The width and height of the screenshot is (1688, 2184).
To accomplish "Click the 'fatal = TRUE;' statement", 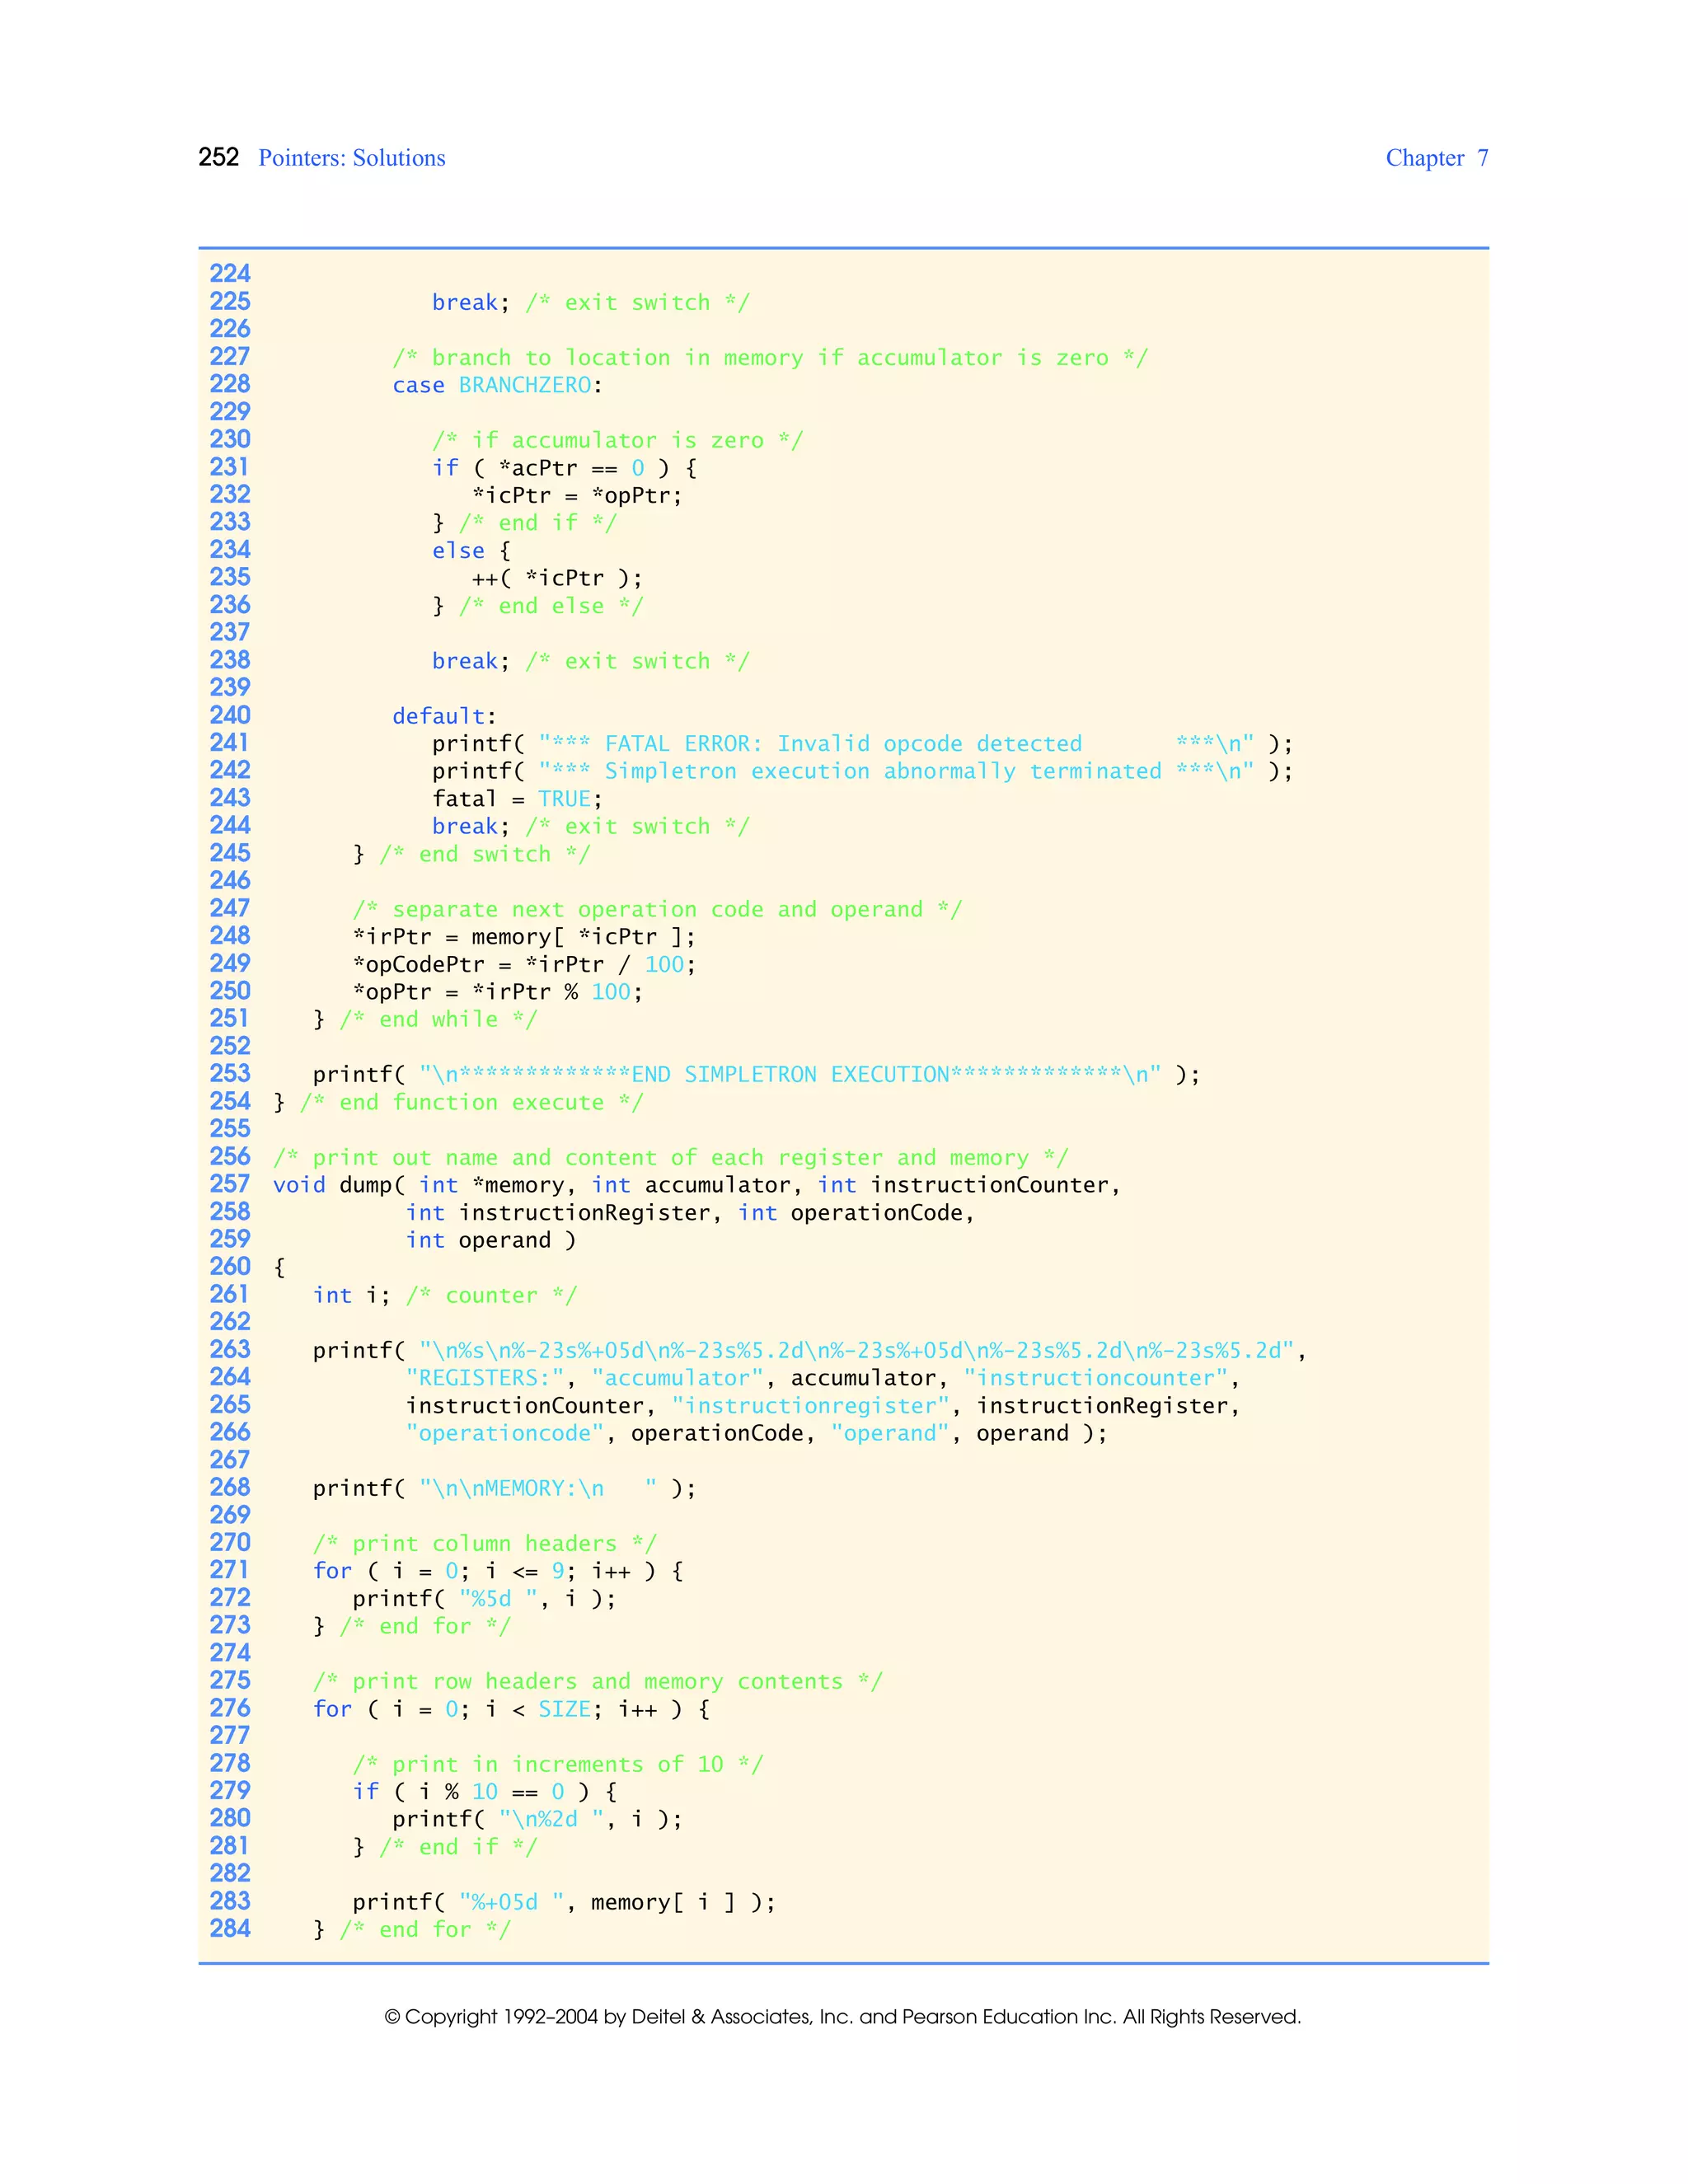I will point(517,799).
